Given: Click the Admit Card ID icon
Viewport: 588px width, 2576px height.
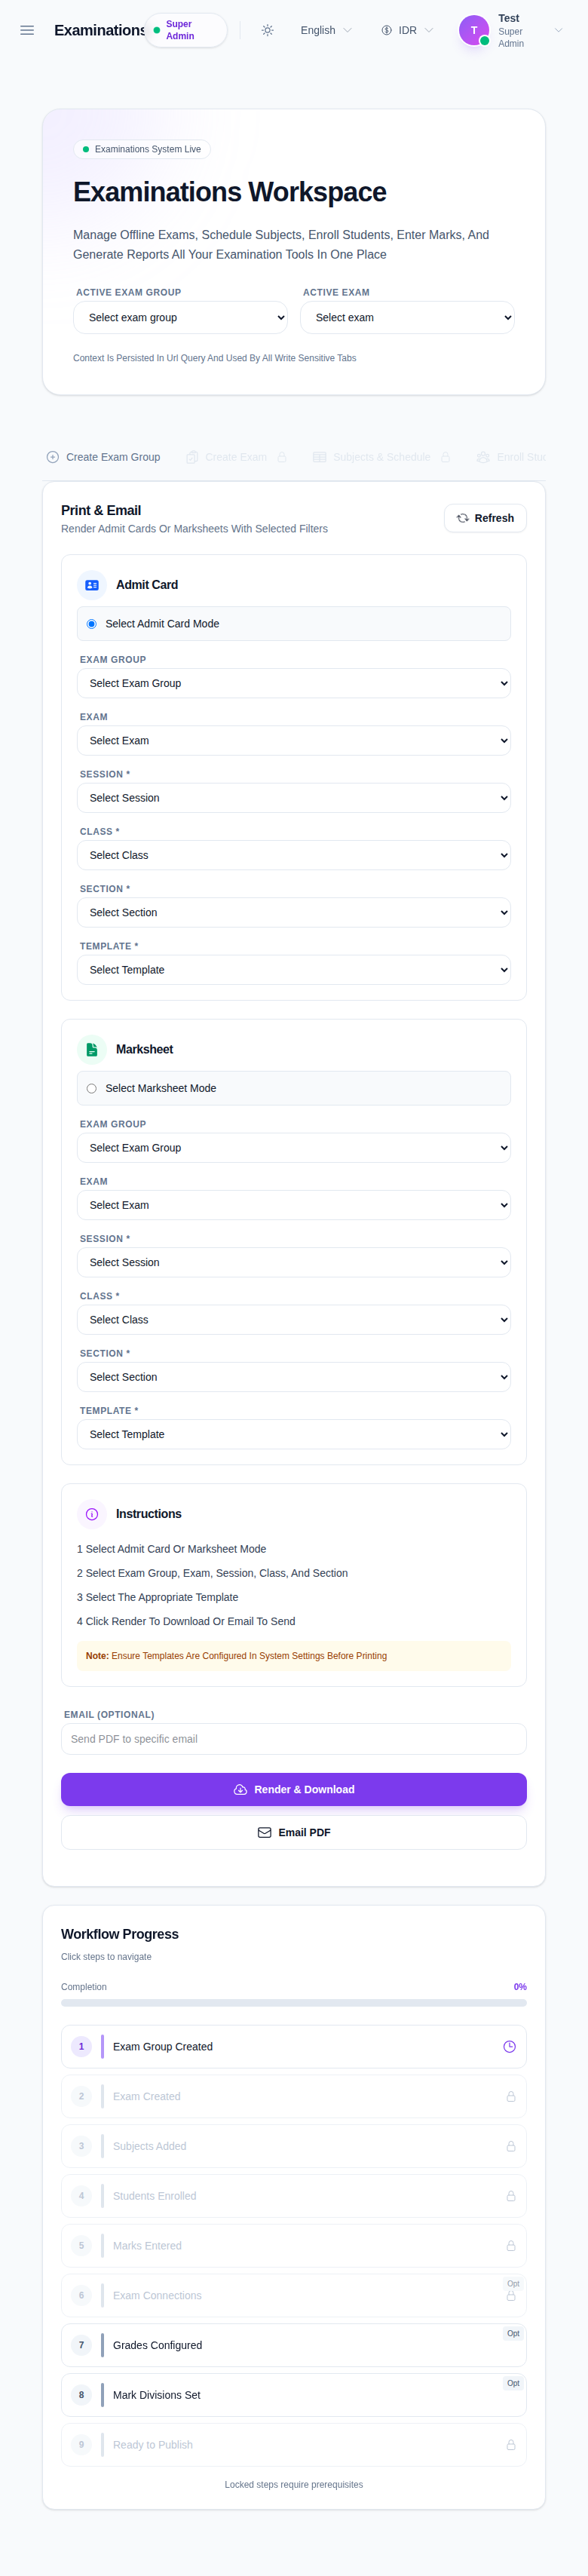Looking at the screenshot, I should tap(92, 585).
